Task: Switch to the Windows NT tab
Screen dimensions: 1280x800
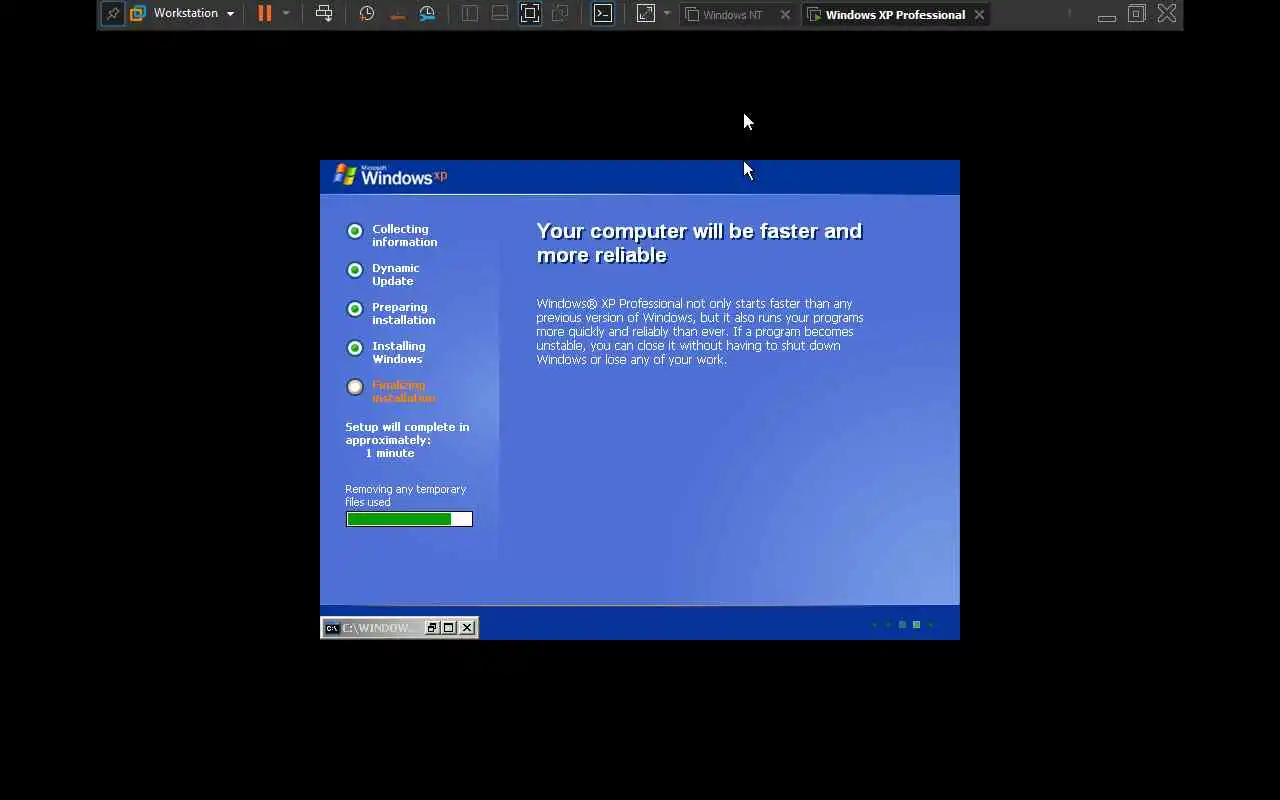Action: pyautogui.click(x=732, y=15)
